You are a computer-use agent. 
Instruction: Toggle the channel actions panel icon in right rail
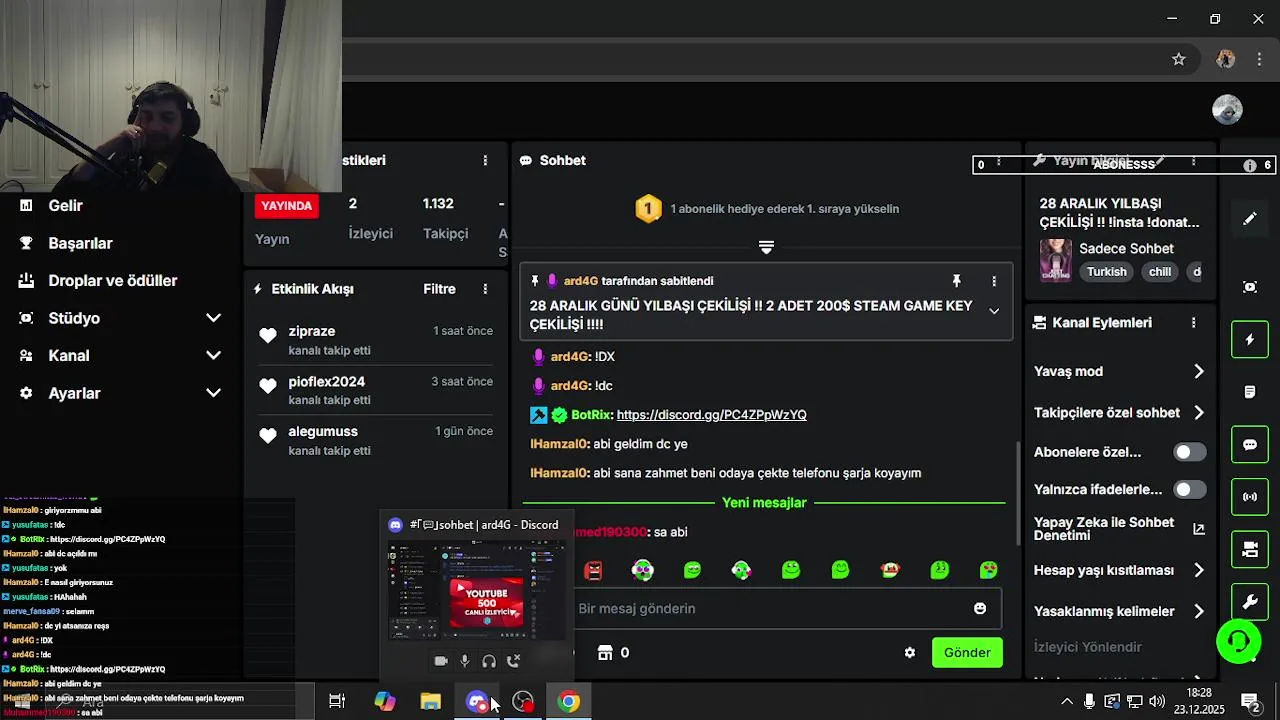[1249, 549]
